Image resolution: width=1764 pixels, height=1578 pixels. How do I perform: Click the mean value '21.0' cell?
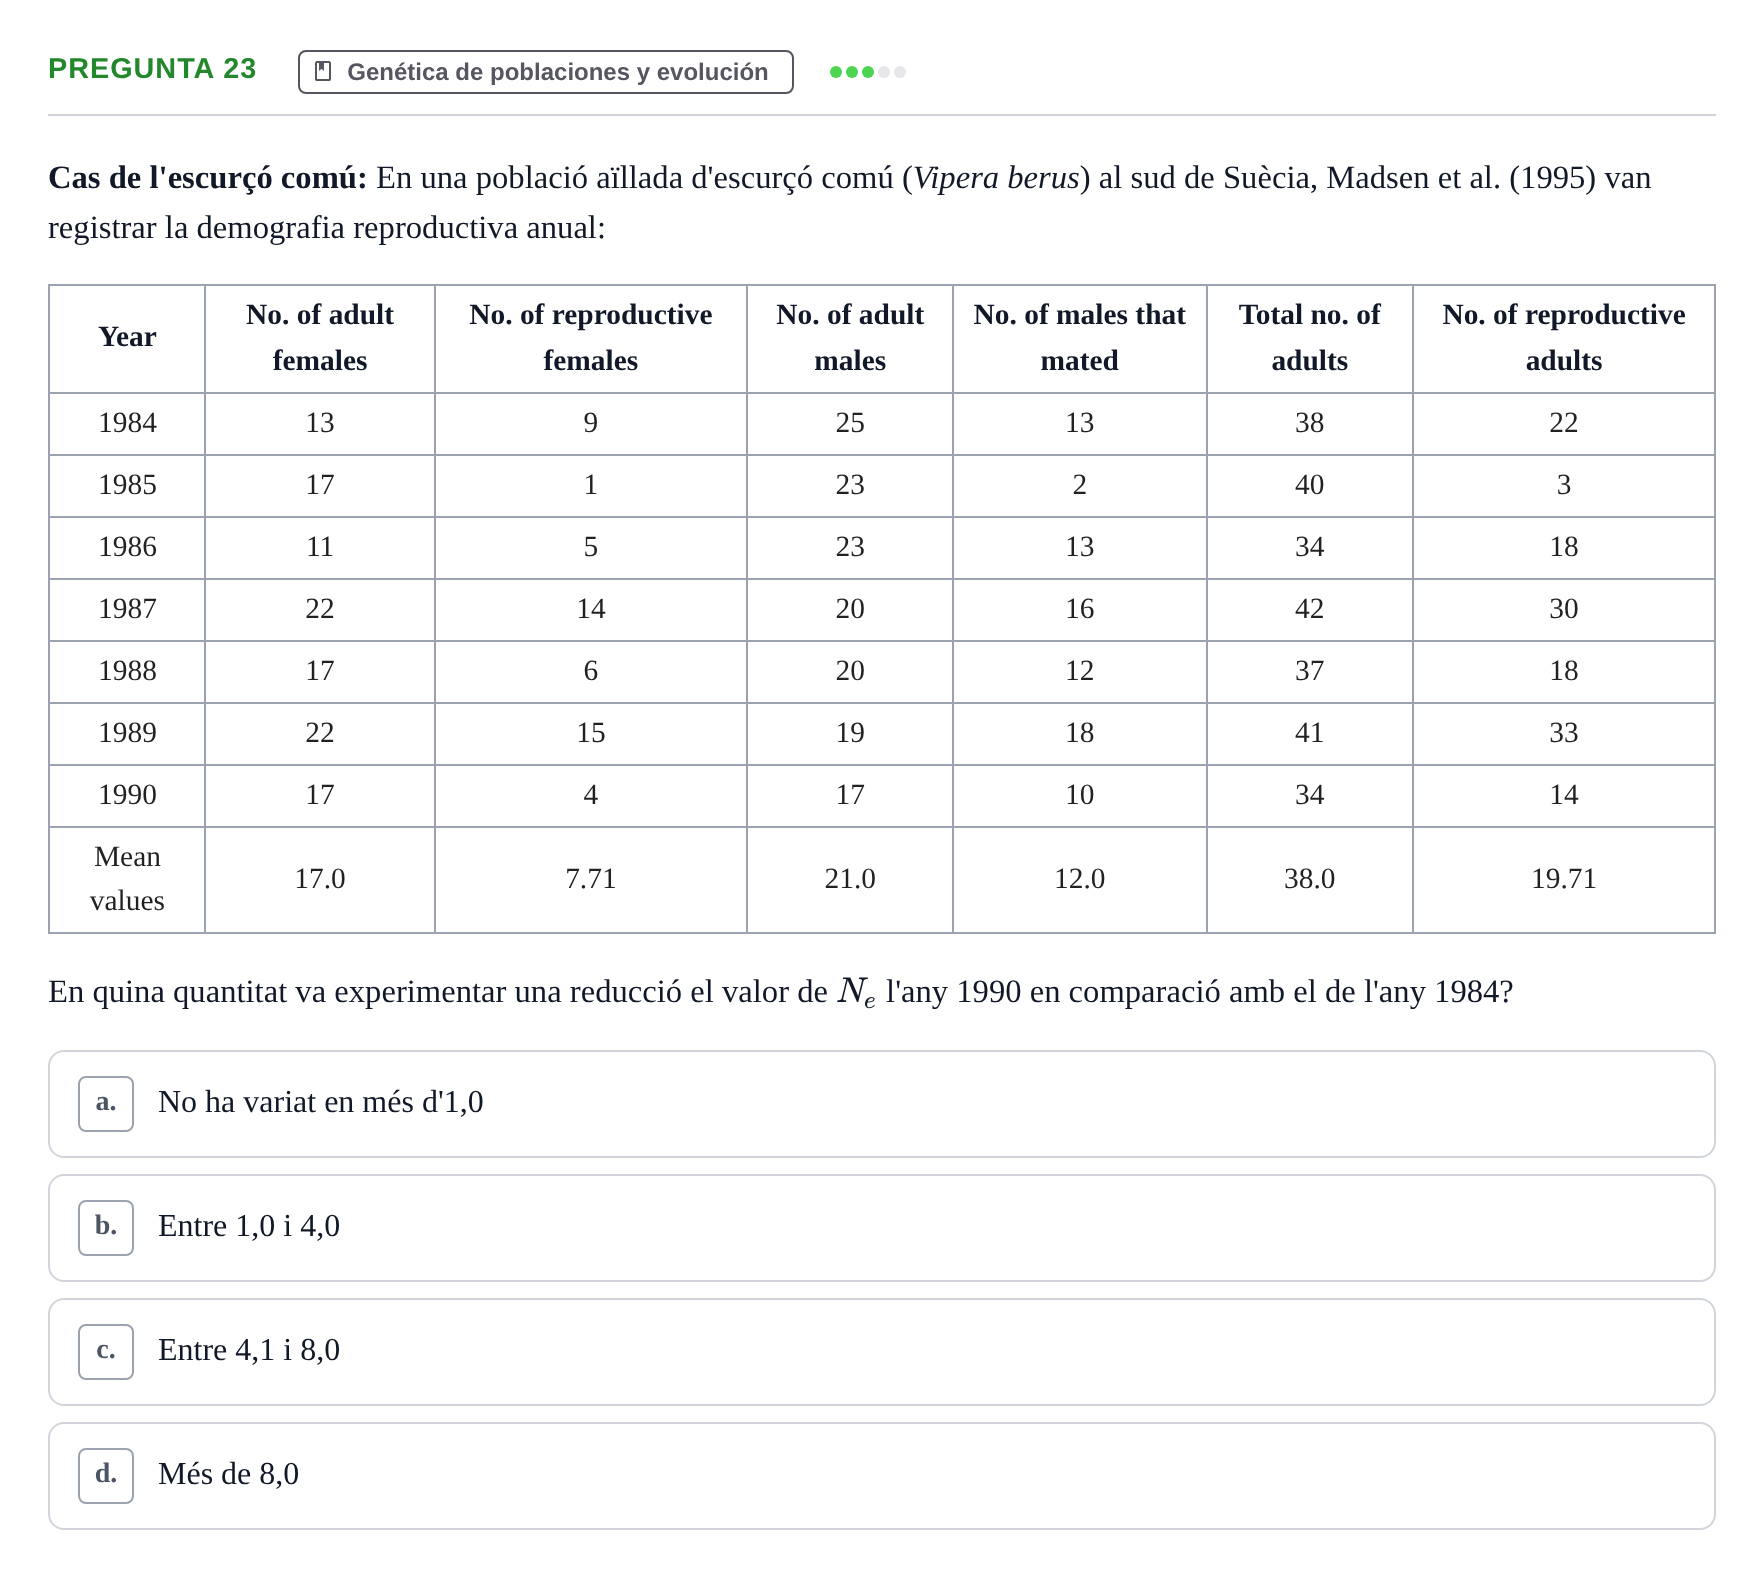[x=850, y=879]
